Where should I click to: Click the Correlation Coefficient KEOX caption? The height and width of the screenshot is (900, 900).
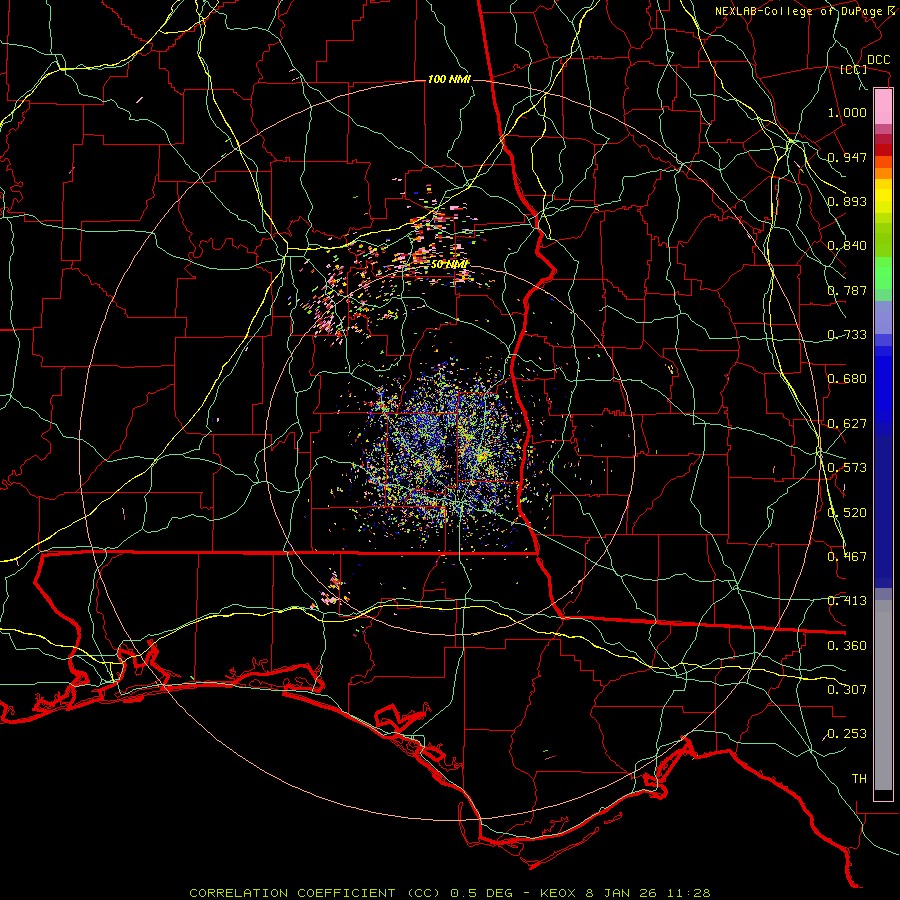(449, 893)
